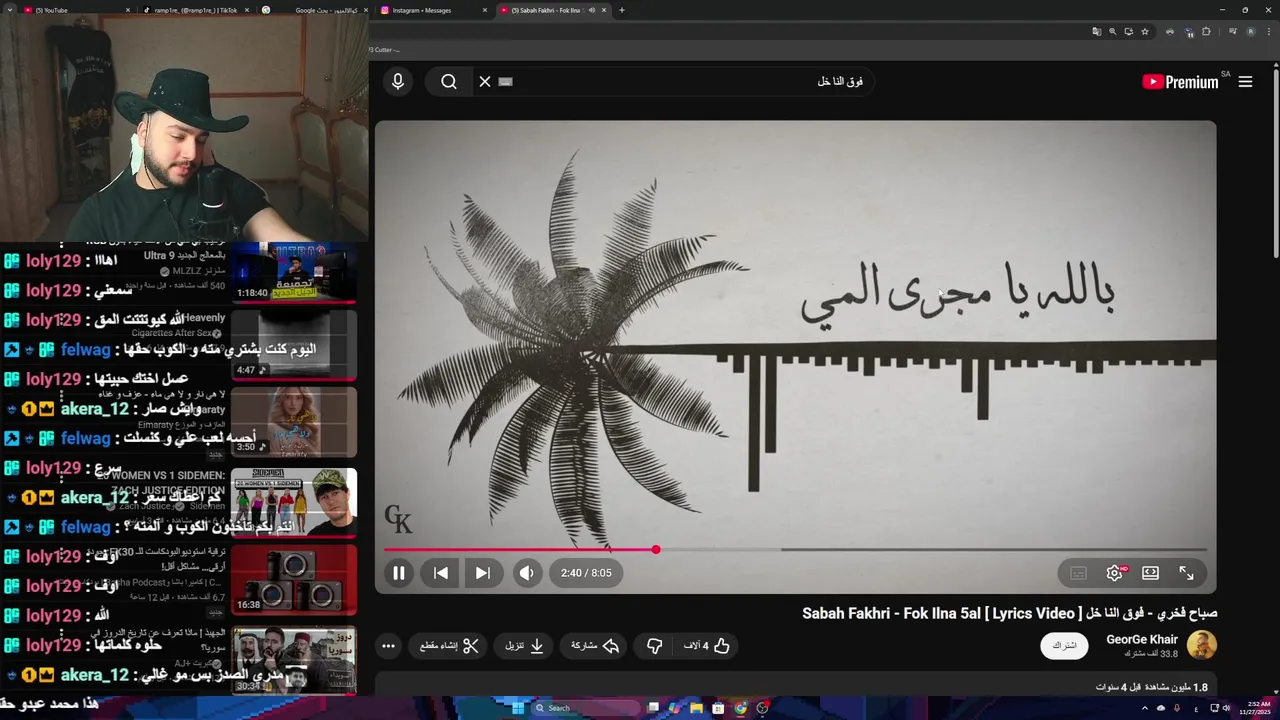
Task: Open the GeorGe Khair channel avatar
Action: [1202, 646]
